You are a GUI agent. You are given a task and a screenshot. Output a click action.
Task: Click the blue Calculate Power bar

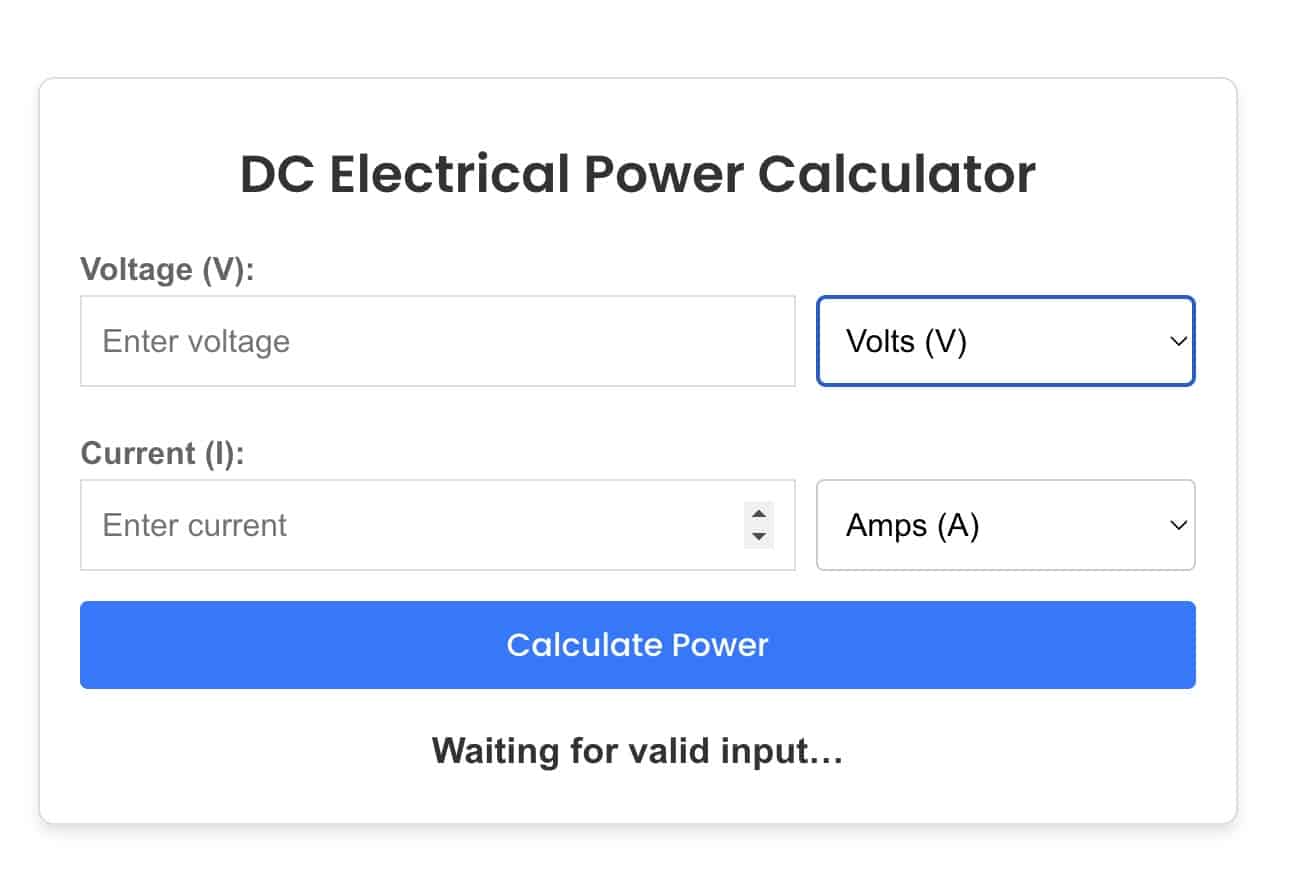pos(637,645)
